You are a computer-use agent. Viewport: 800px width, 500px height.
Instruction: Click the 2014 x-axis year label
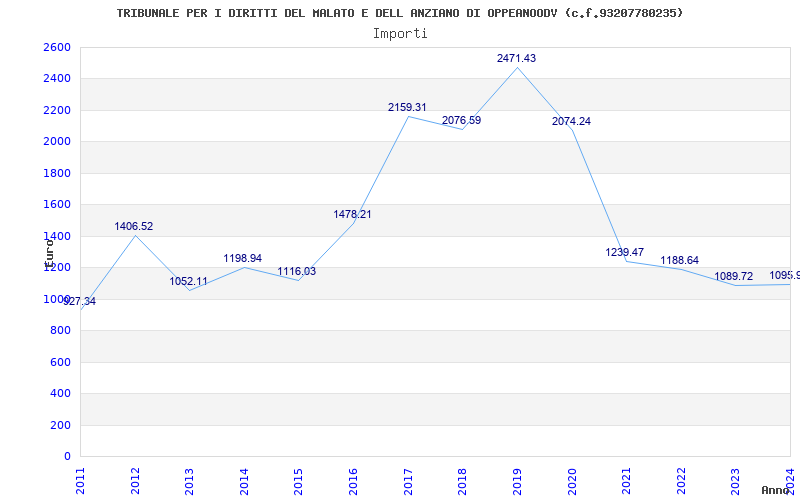click(x=244, y=482)
